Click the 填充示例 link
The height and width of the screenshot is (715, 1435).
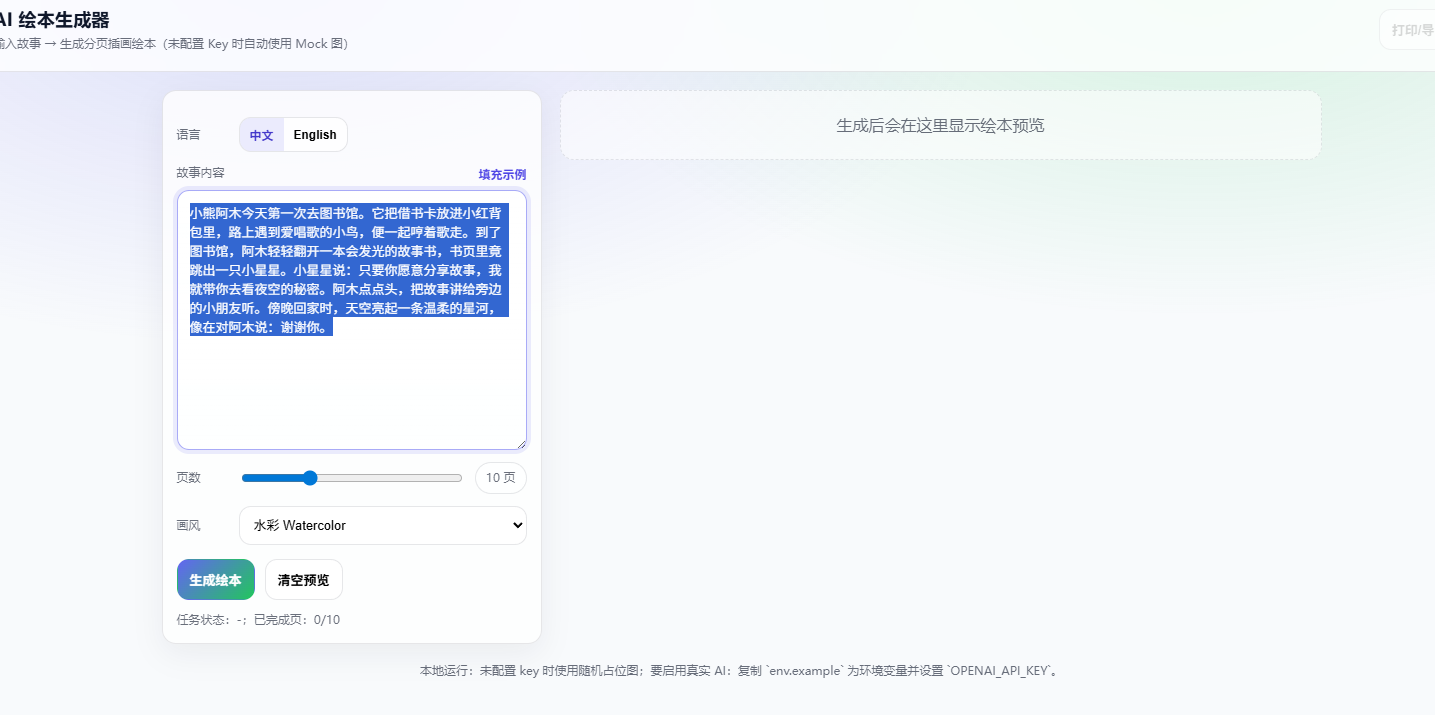click(502, 174)
